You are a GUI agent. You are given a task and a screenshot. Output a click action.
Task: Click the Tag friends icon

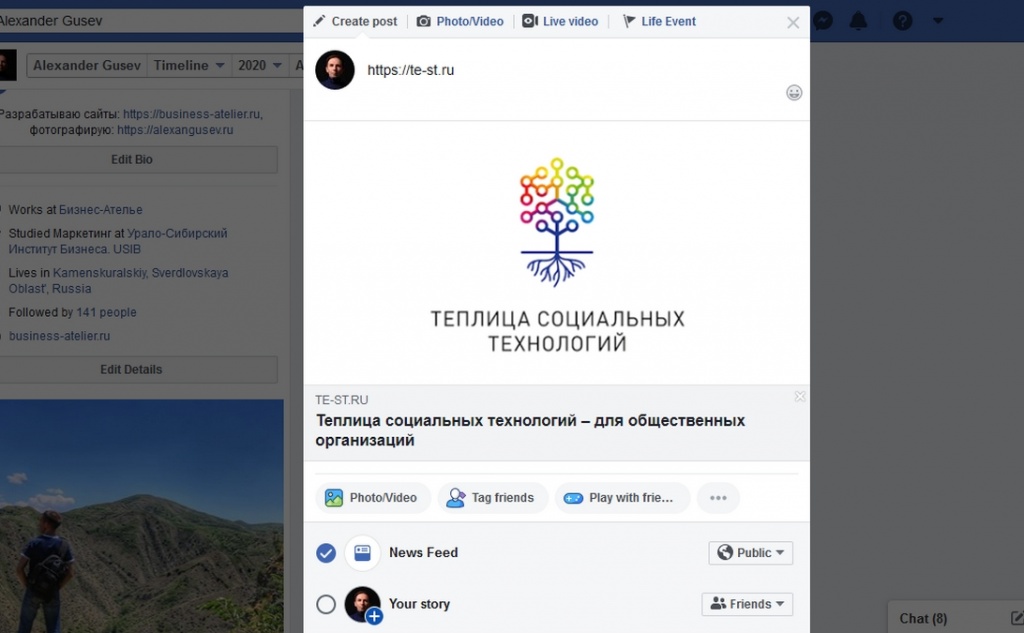click(x=455, y=497)
